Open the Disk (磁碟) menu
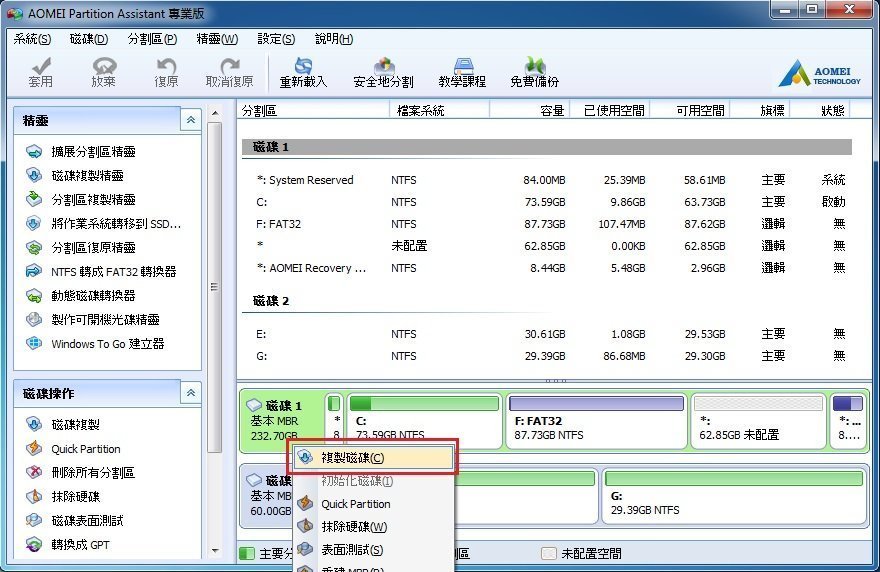This screenshot has width=880, height=572. [89, 39]
